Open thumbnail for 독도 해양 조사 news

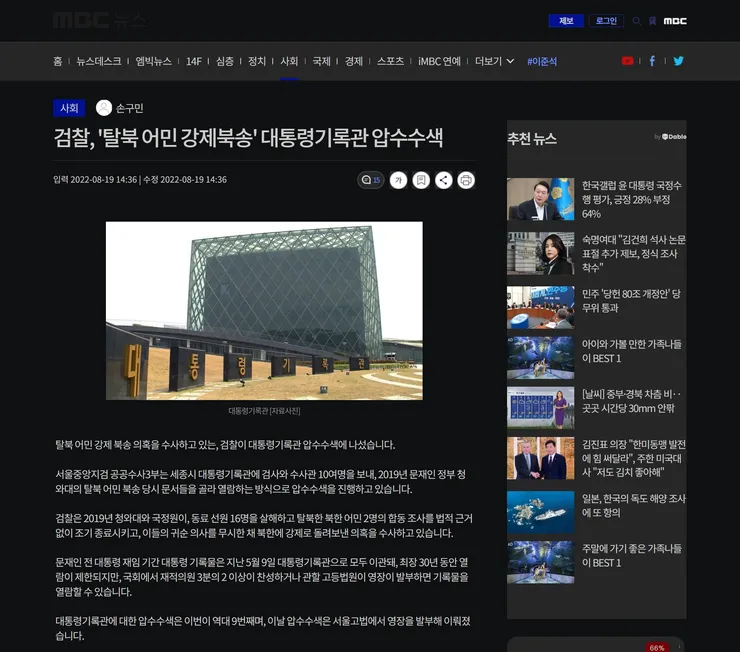click(x=540, y=512)
